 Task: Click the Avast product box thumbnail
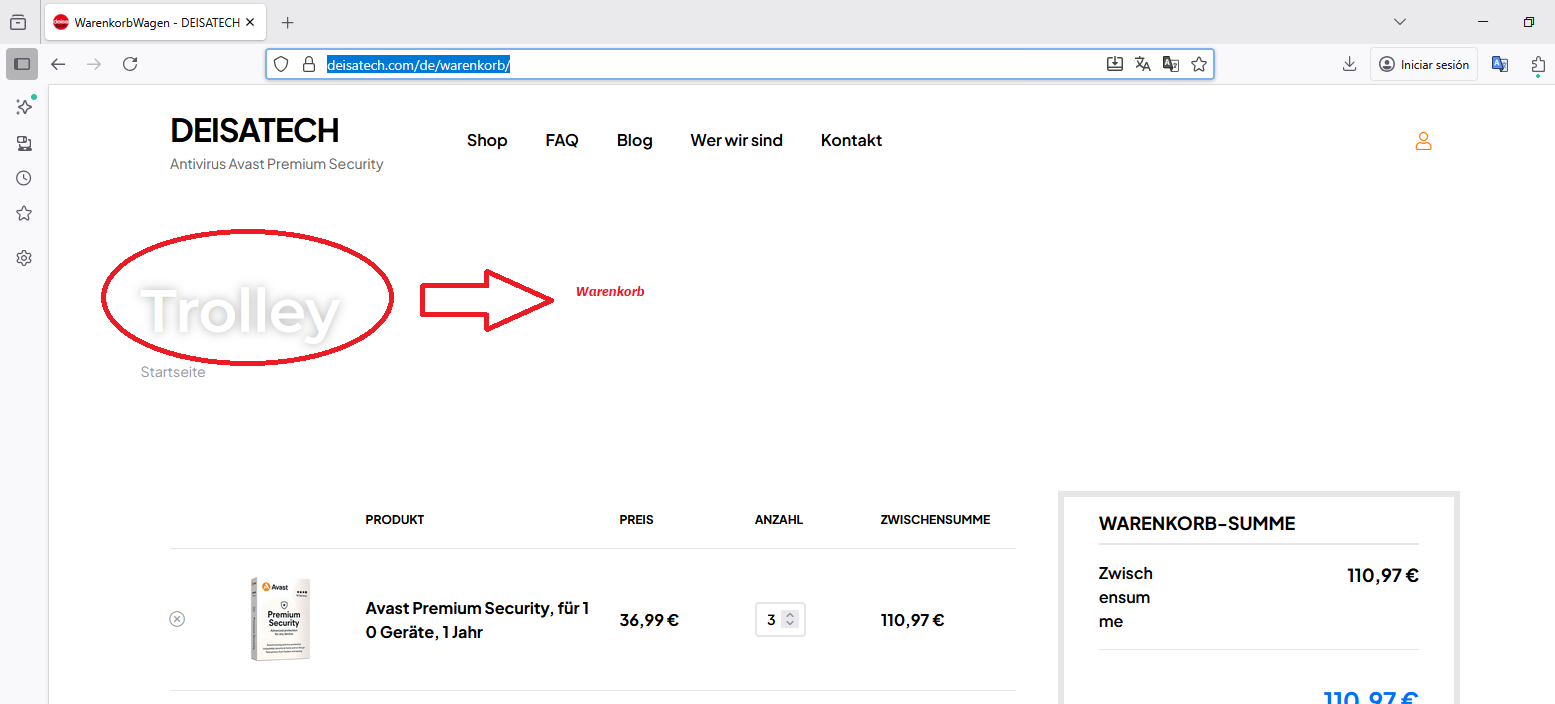click(280, 619)
